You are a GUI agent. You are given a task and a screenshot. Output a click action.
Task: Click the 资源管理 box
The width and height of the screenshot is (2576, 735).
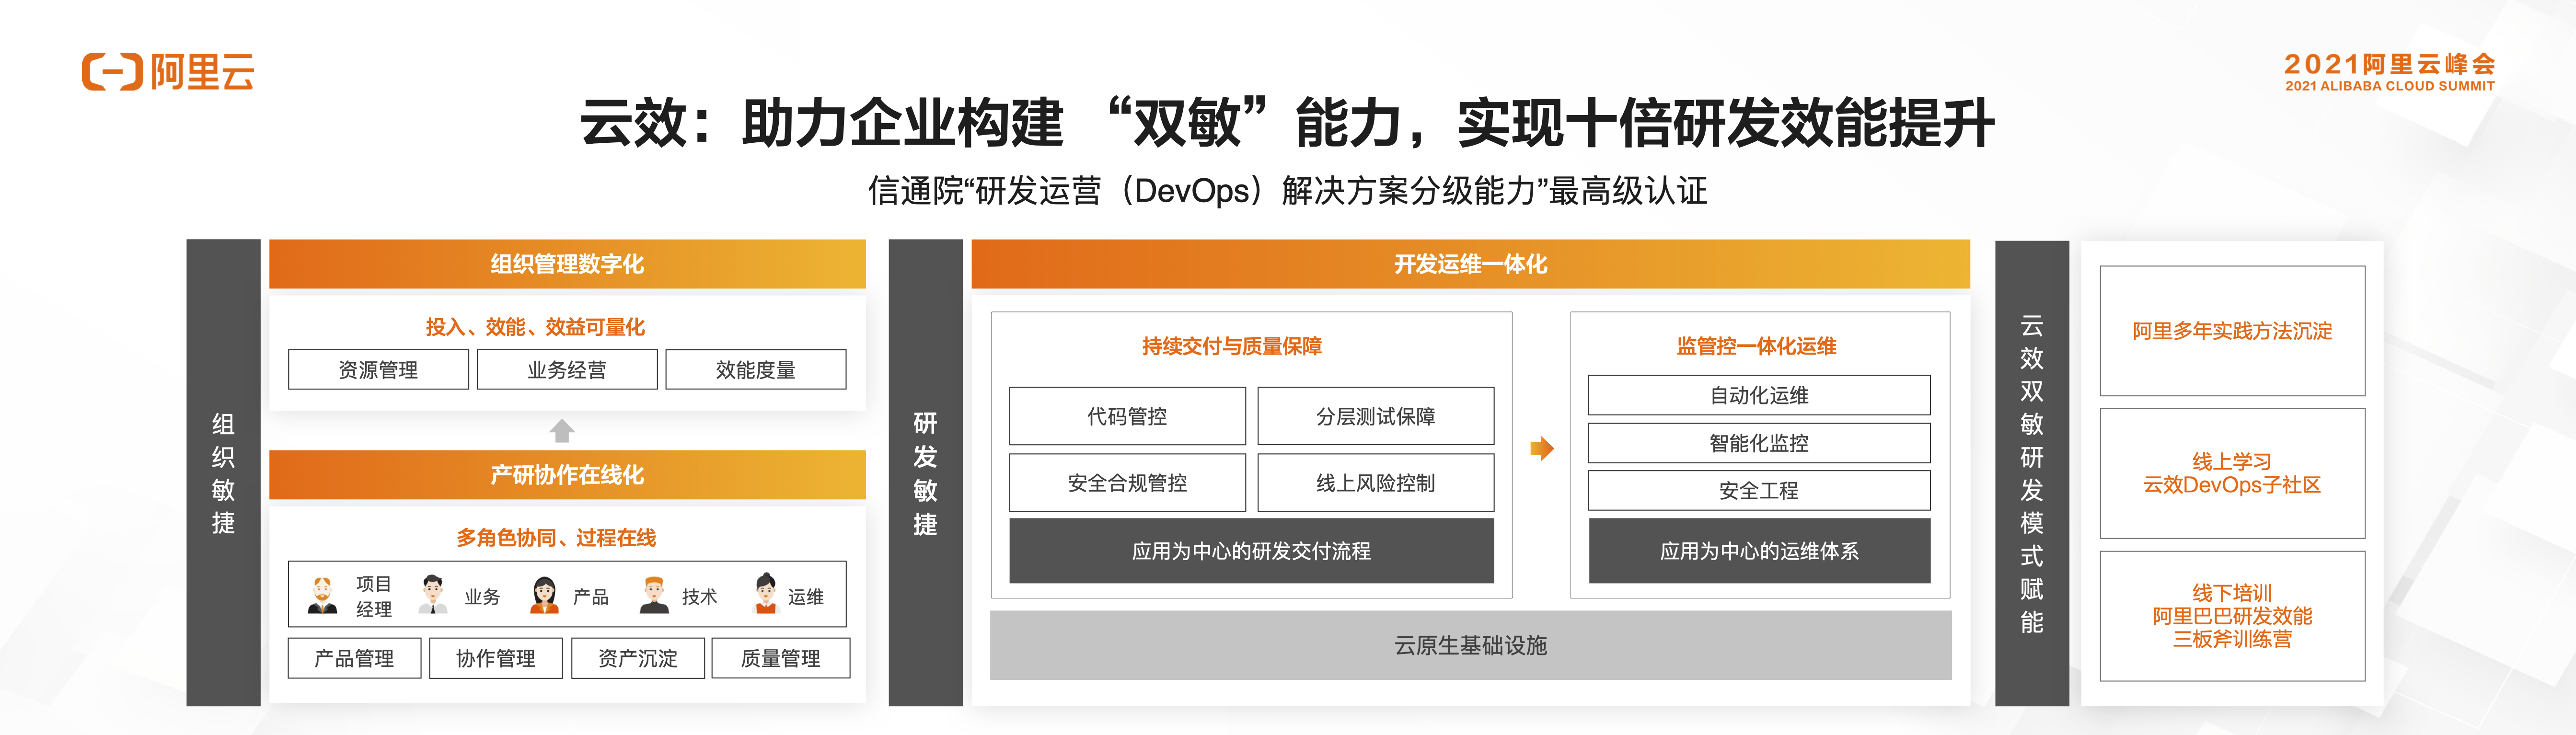(x=378, y=370)
